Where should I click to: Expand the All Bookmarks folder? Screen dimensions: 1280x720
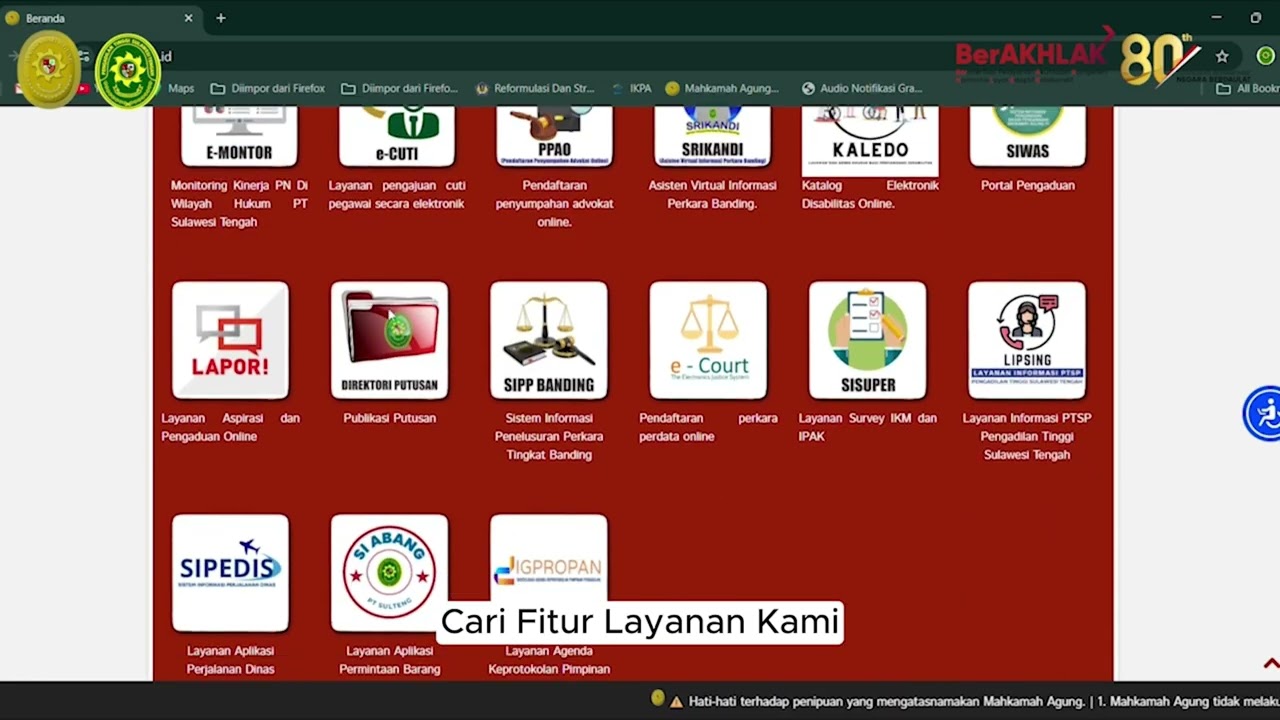(x=1247, y=88)
